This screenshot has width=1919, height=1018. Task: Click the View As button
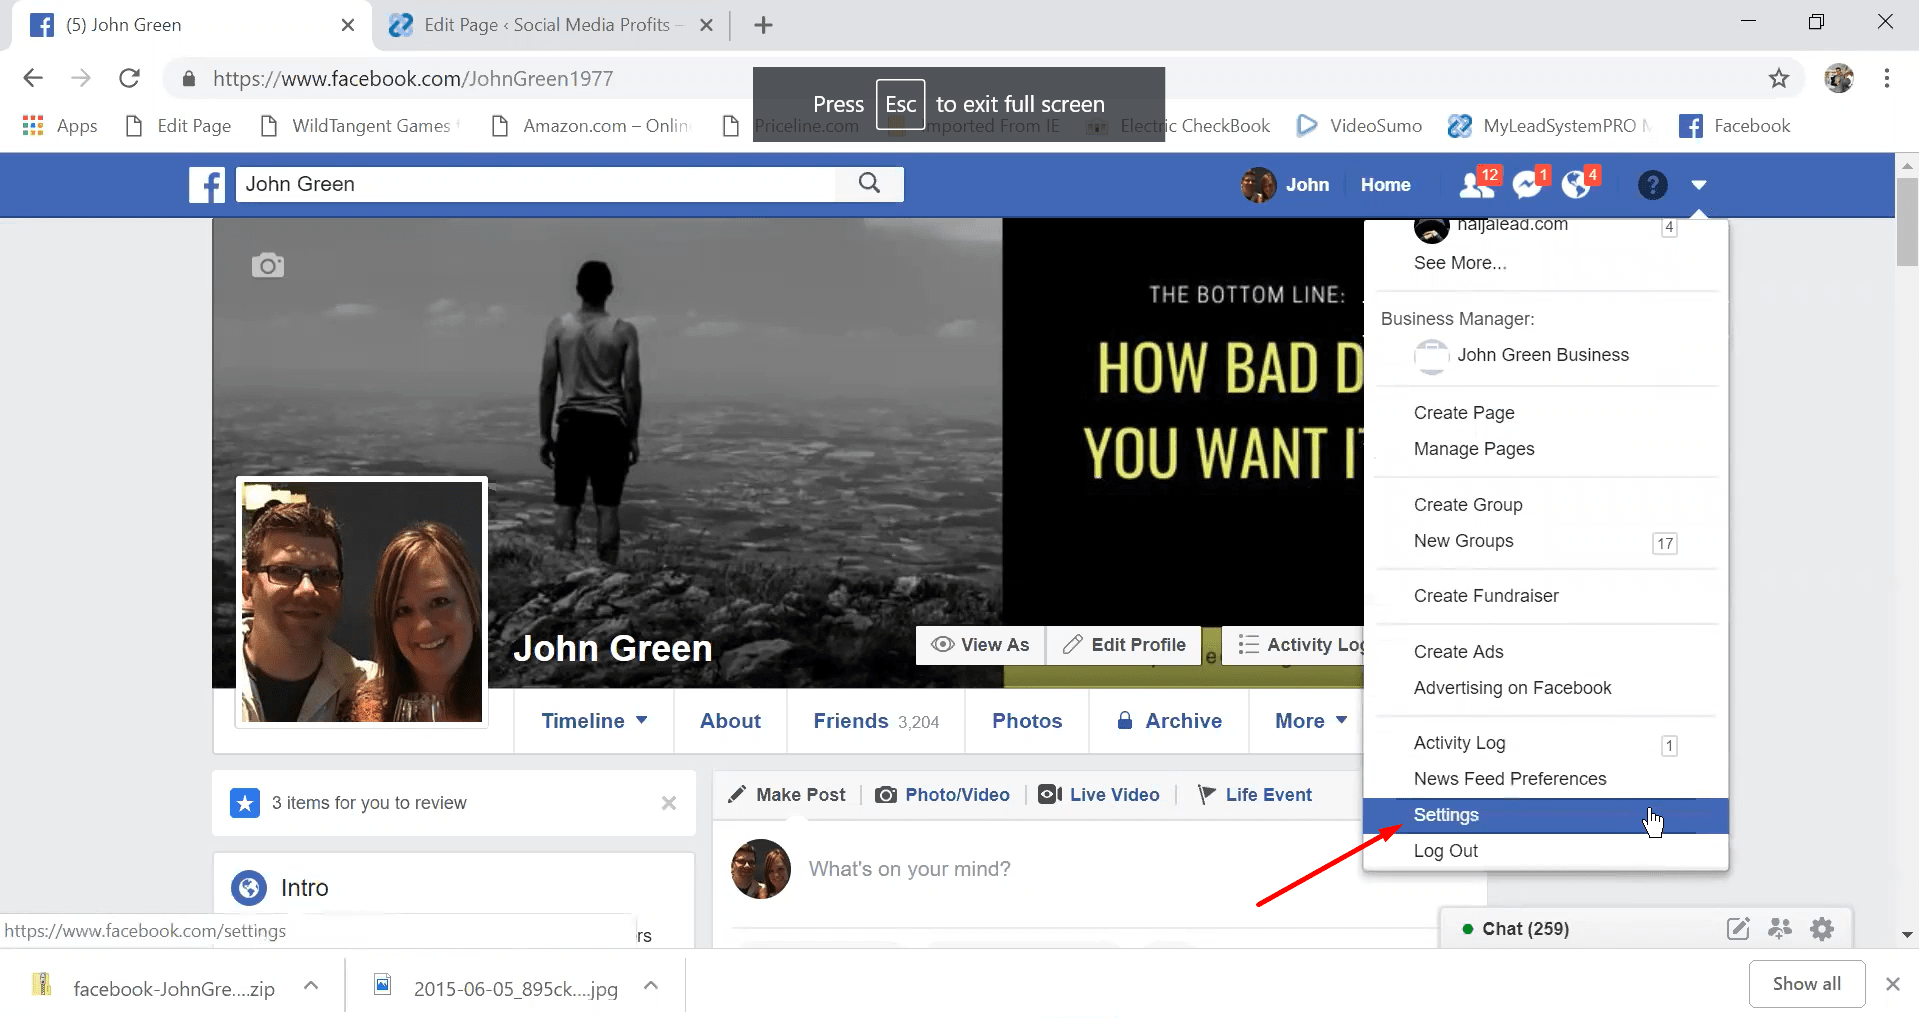click(980, 645)
